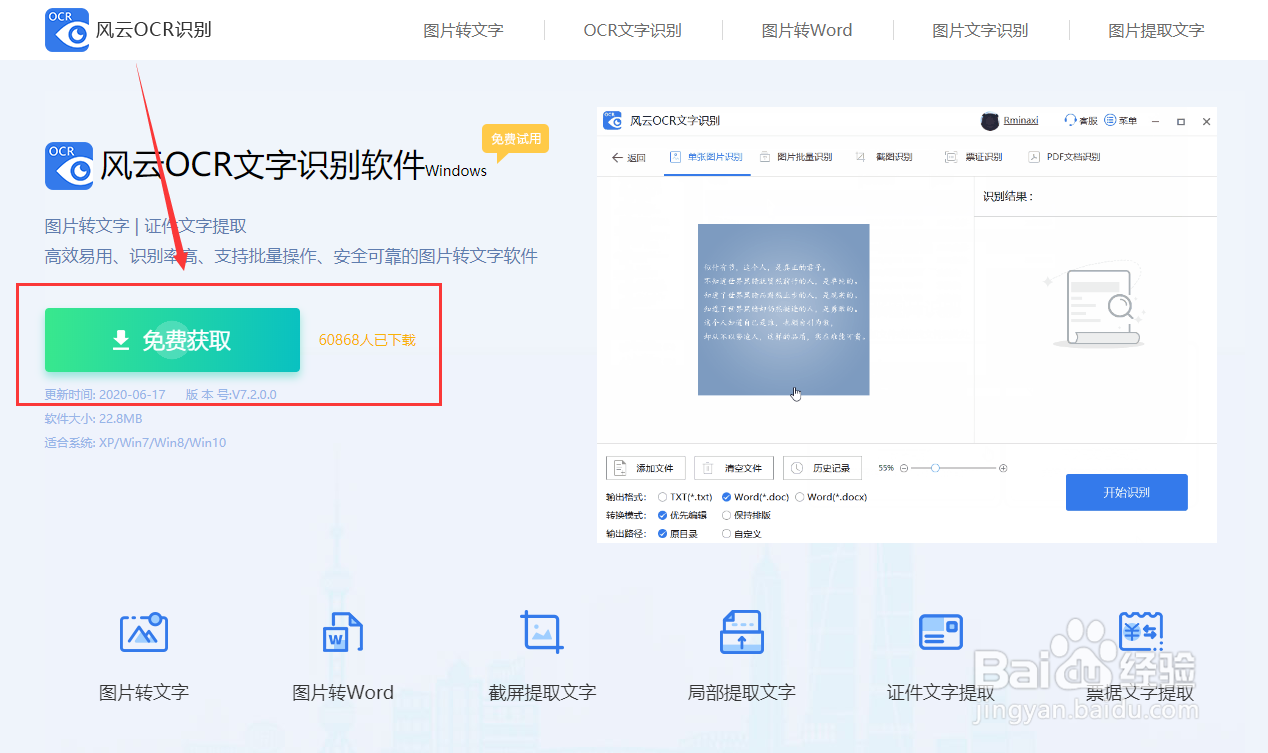The width and height of the screenshot is (1268, 753).
Task: Click the 免费获取 download button
Action: pos(172,340)
